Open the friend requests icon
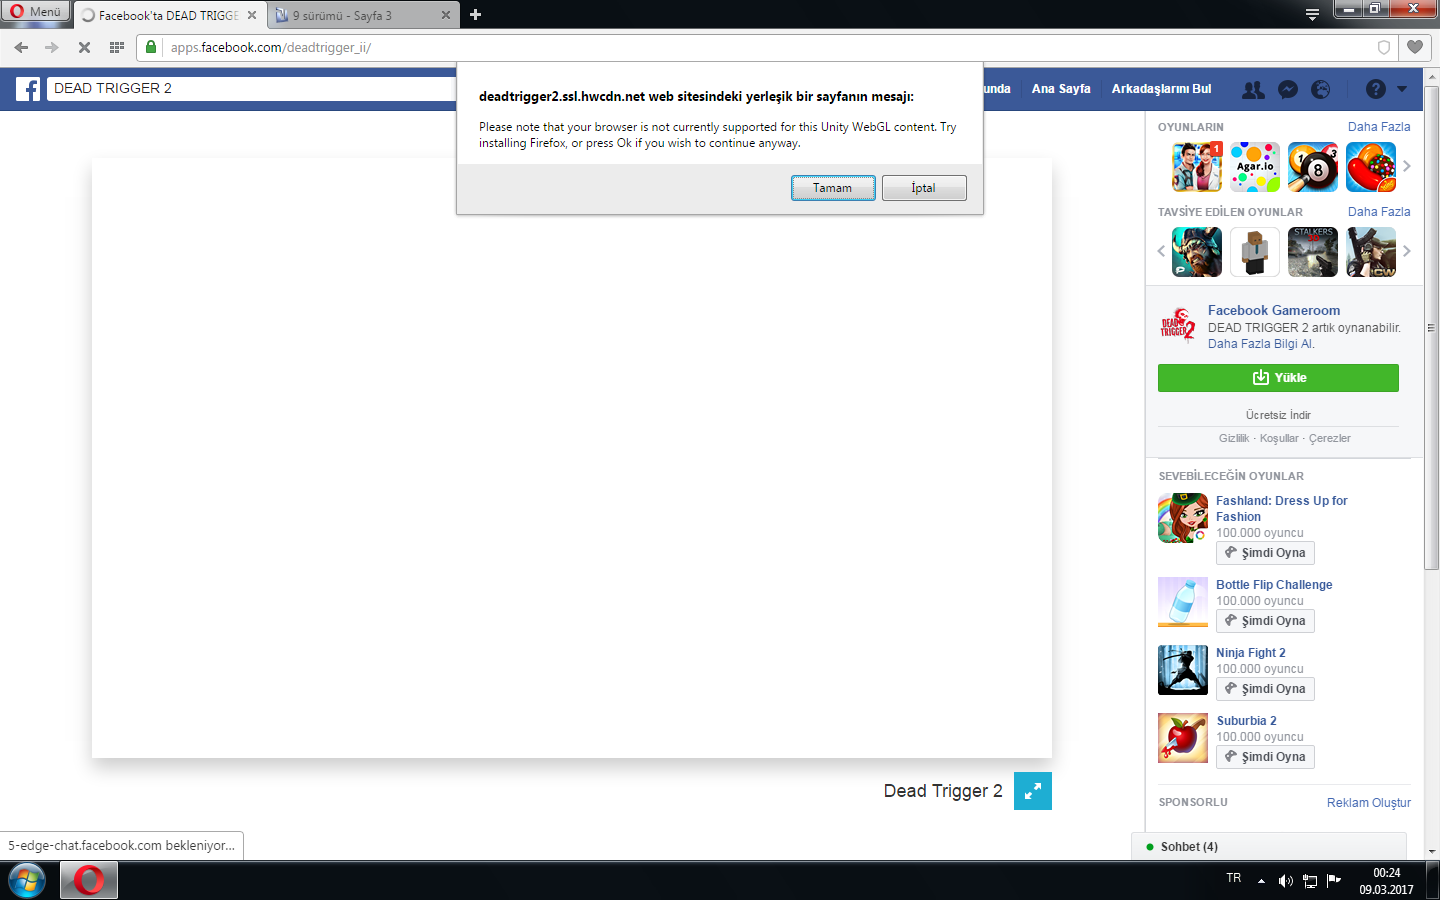 [x=1253, y=89]
